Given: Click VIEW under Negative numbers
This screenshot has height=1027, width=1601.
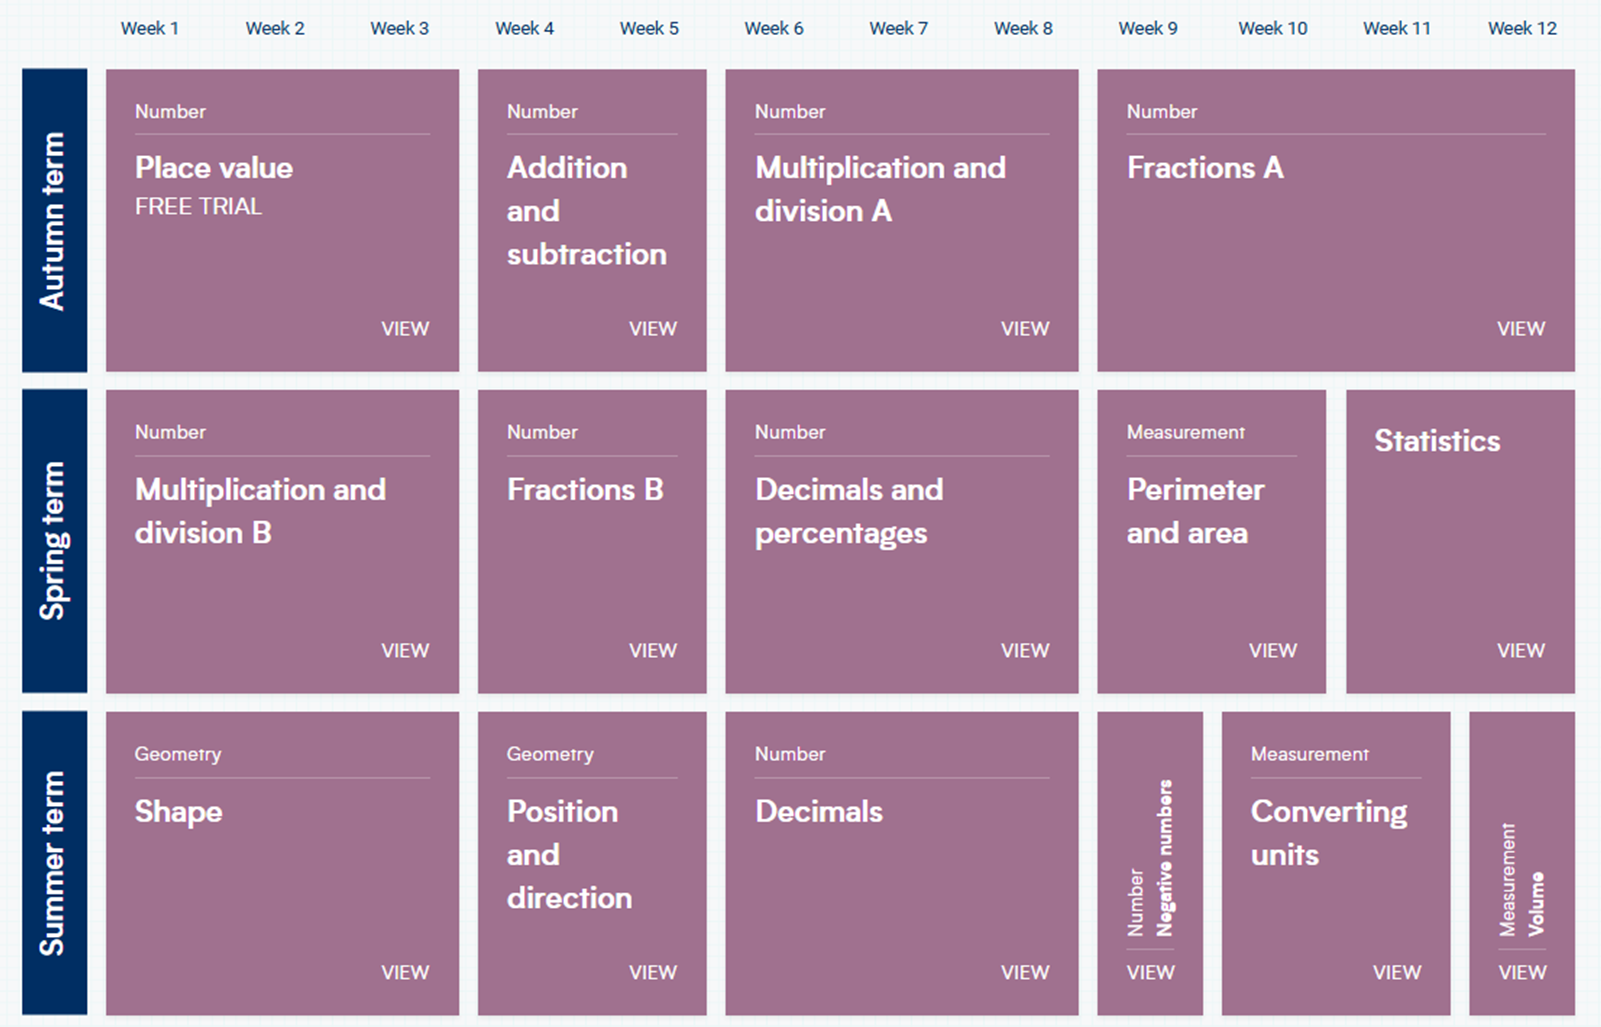Looking at the screenshot, I should [1150, 973].
